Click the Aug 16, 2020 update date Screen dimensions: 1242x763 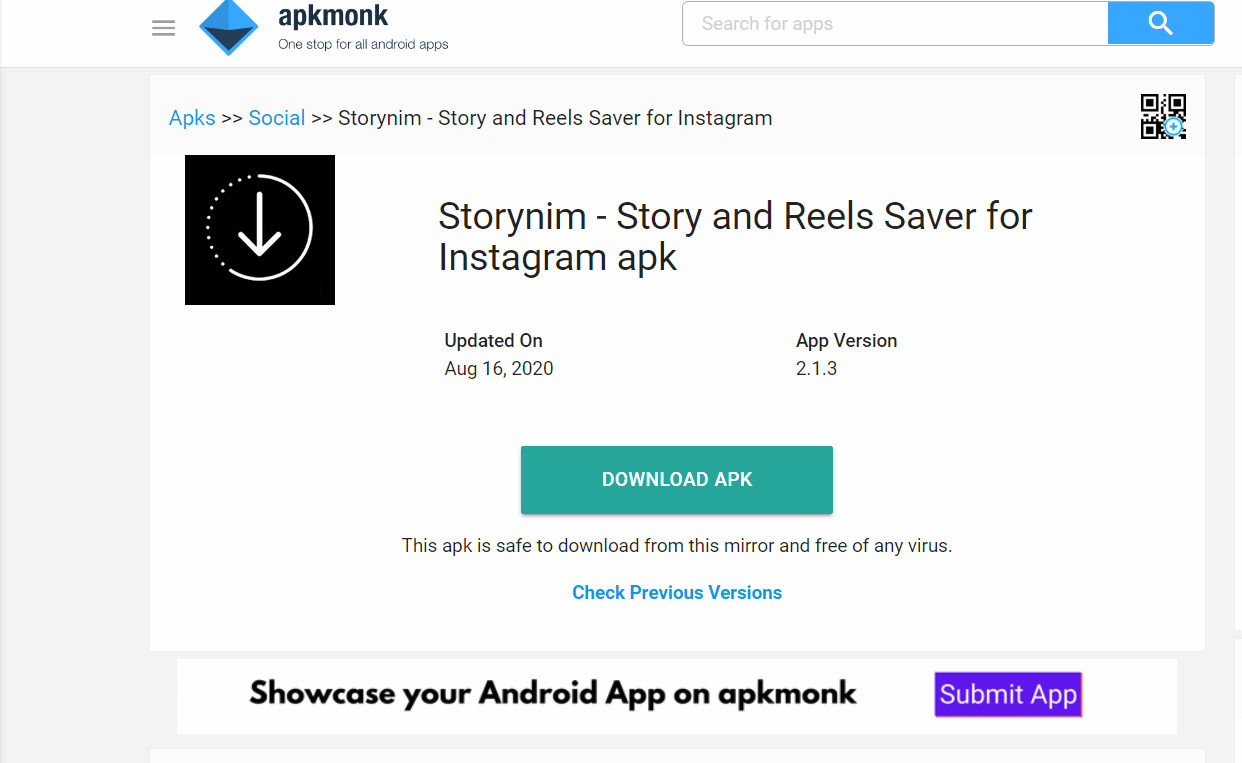click(499, 369)
